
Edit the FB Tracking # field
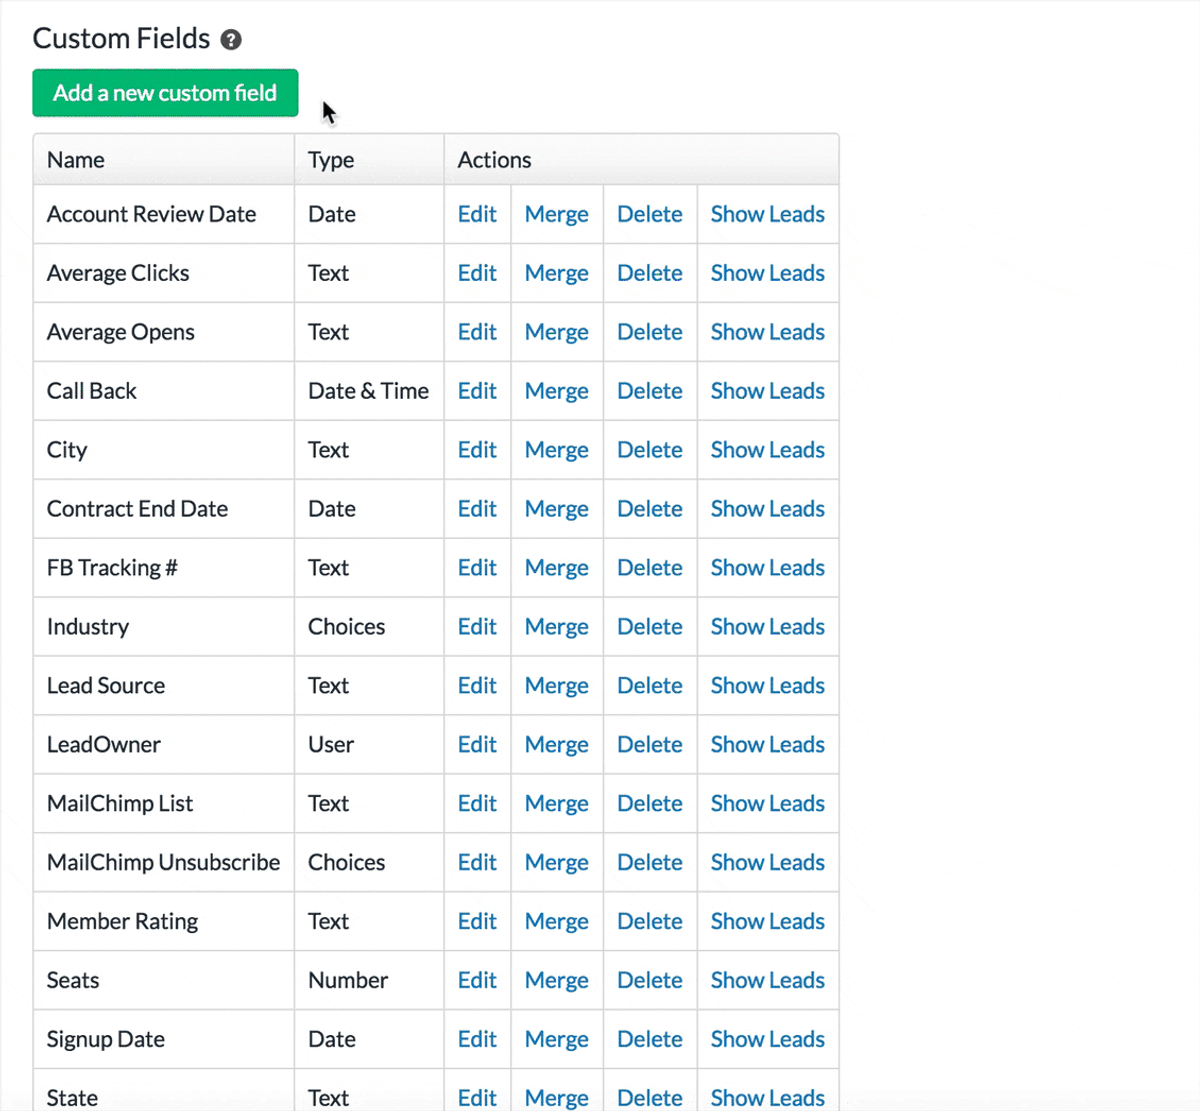pyautogui.click(x=477, y=568)
